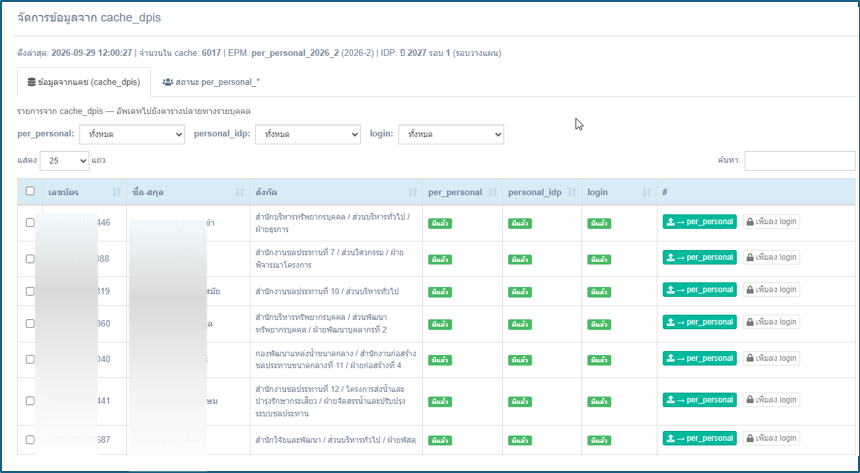The image size is (860, 473).
Task: Click personal_idp มีแล้ว badge in กองพัฒนาแหล่งน้ำขนาดกลาง row
Action: 519,361
